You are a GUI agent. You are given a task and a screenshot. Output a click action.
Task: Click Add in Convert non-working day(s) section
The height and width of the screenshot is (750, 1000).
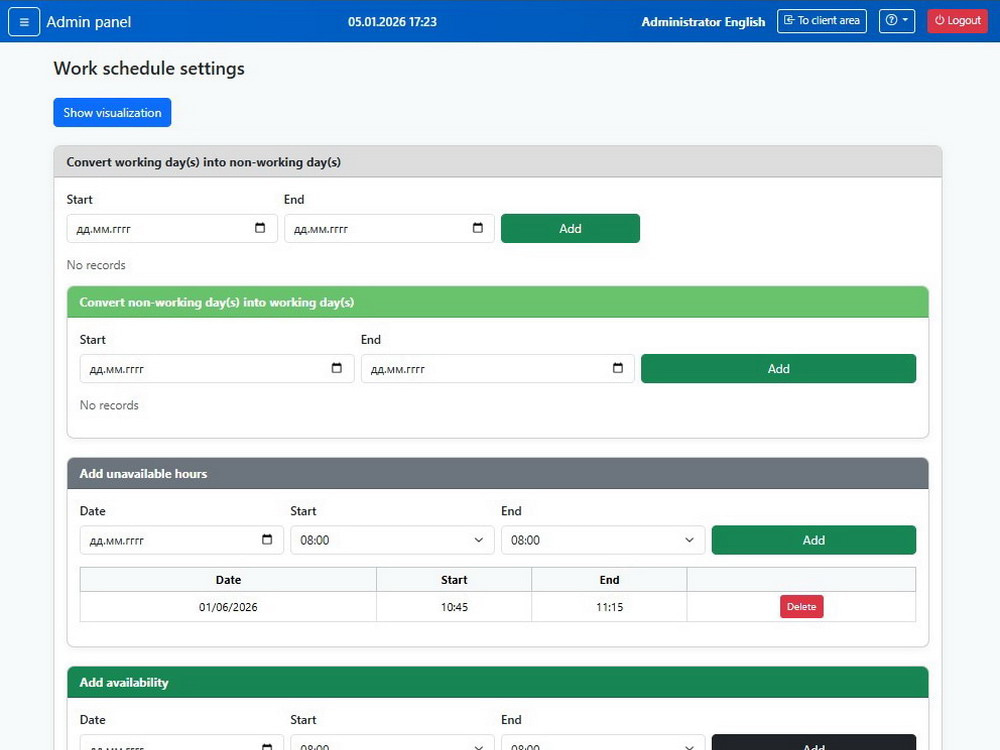(778, 369)
